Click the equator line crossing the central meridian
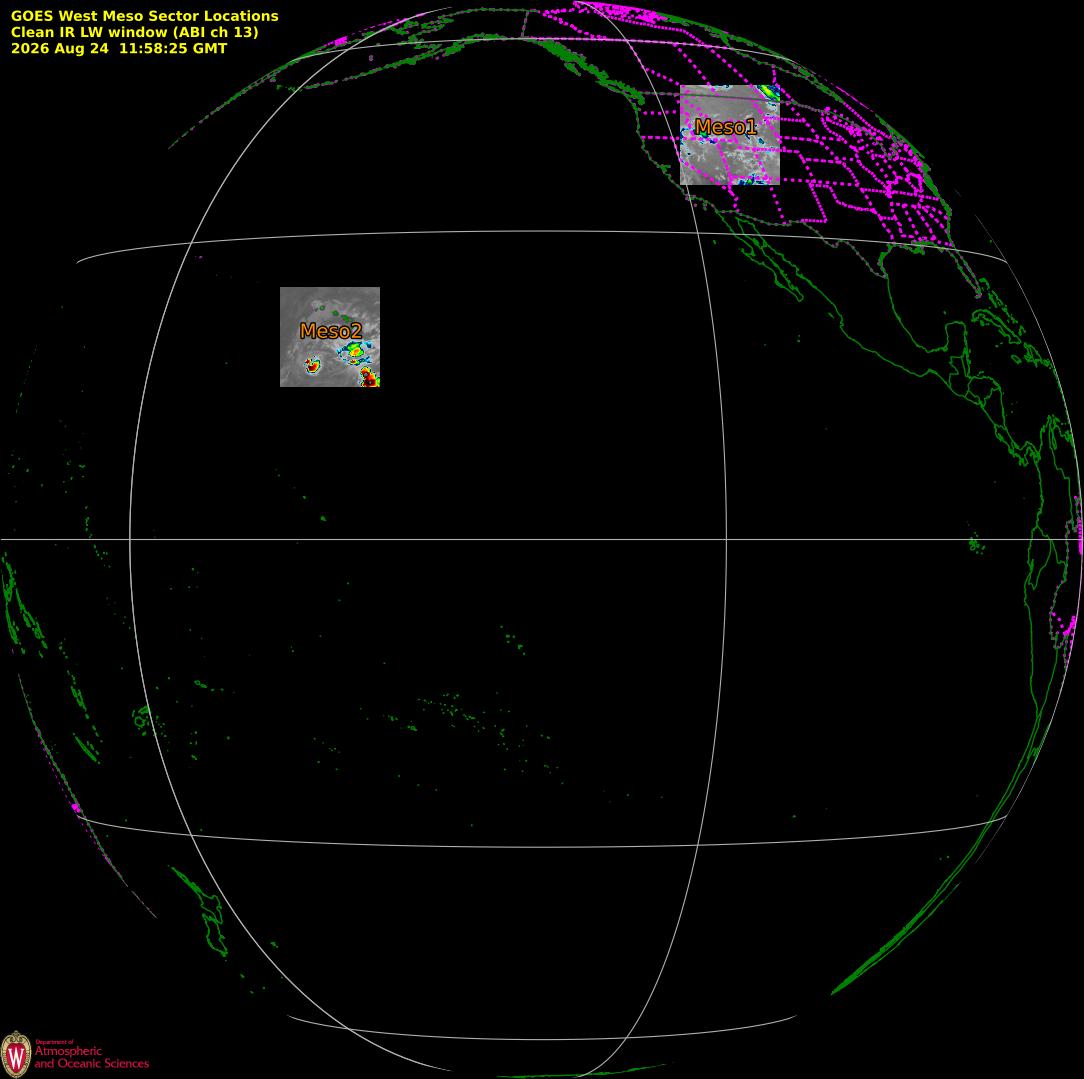 pos(726,539)
